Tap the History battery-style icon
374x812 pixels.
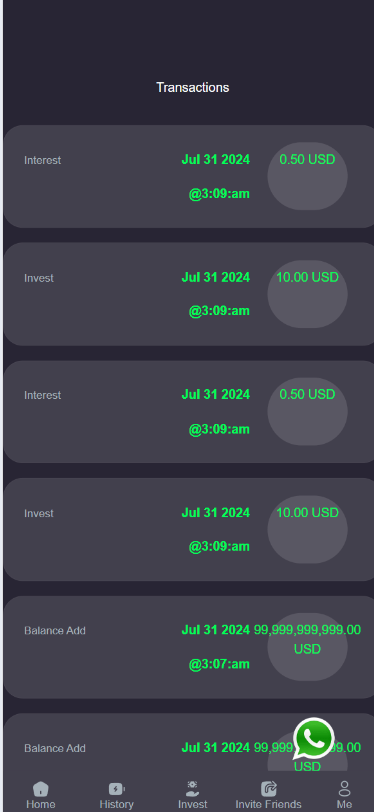click(x=117, y=789)
